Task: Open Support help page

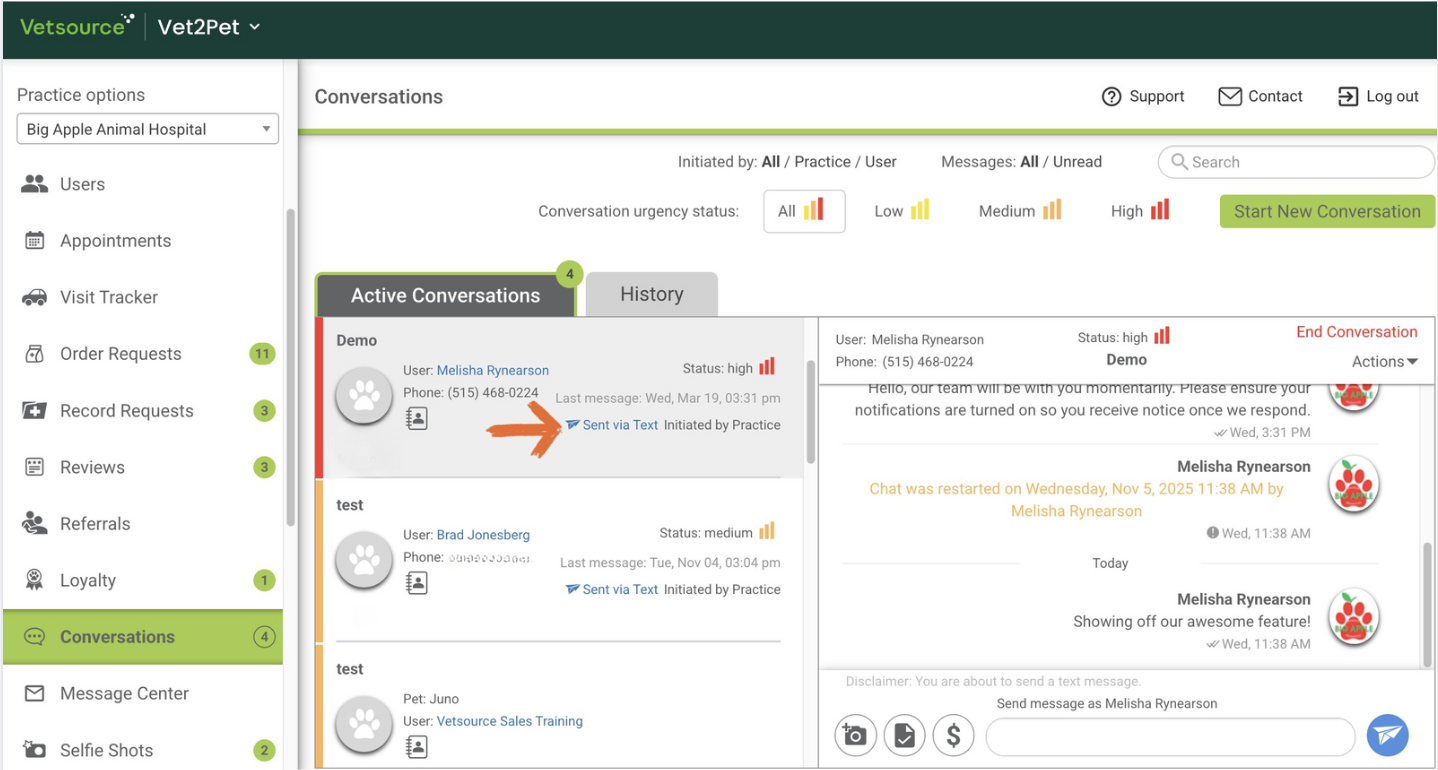Action: coord(1143,96)
